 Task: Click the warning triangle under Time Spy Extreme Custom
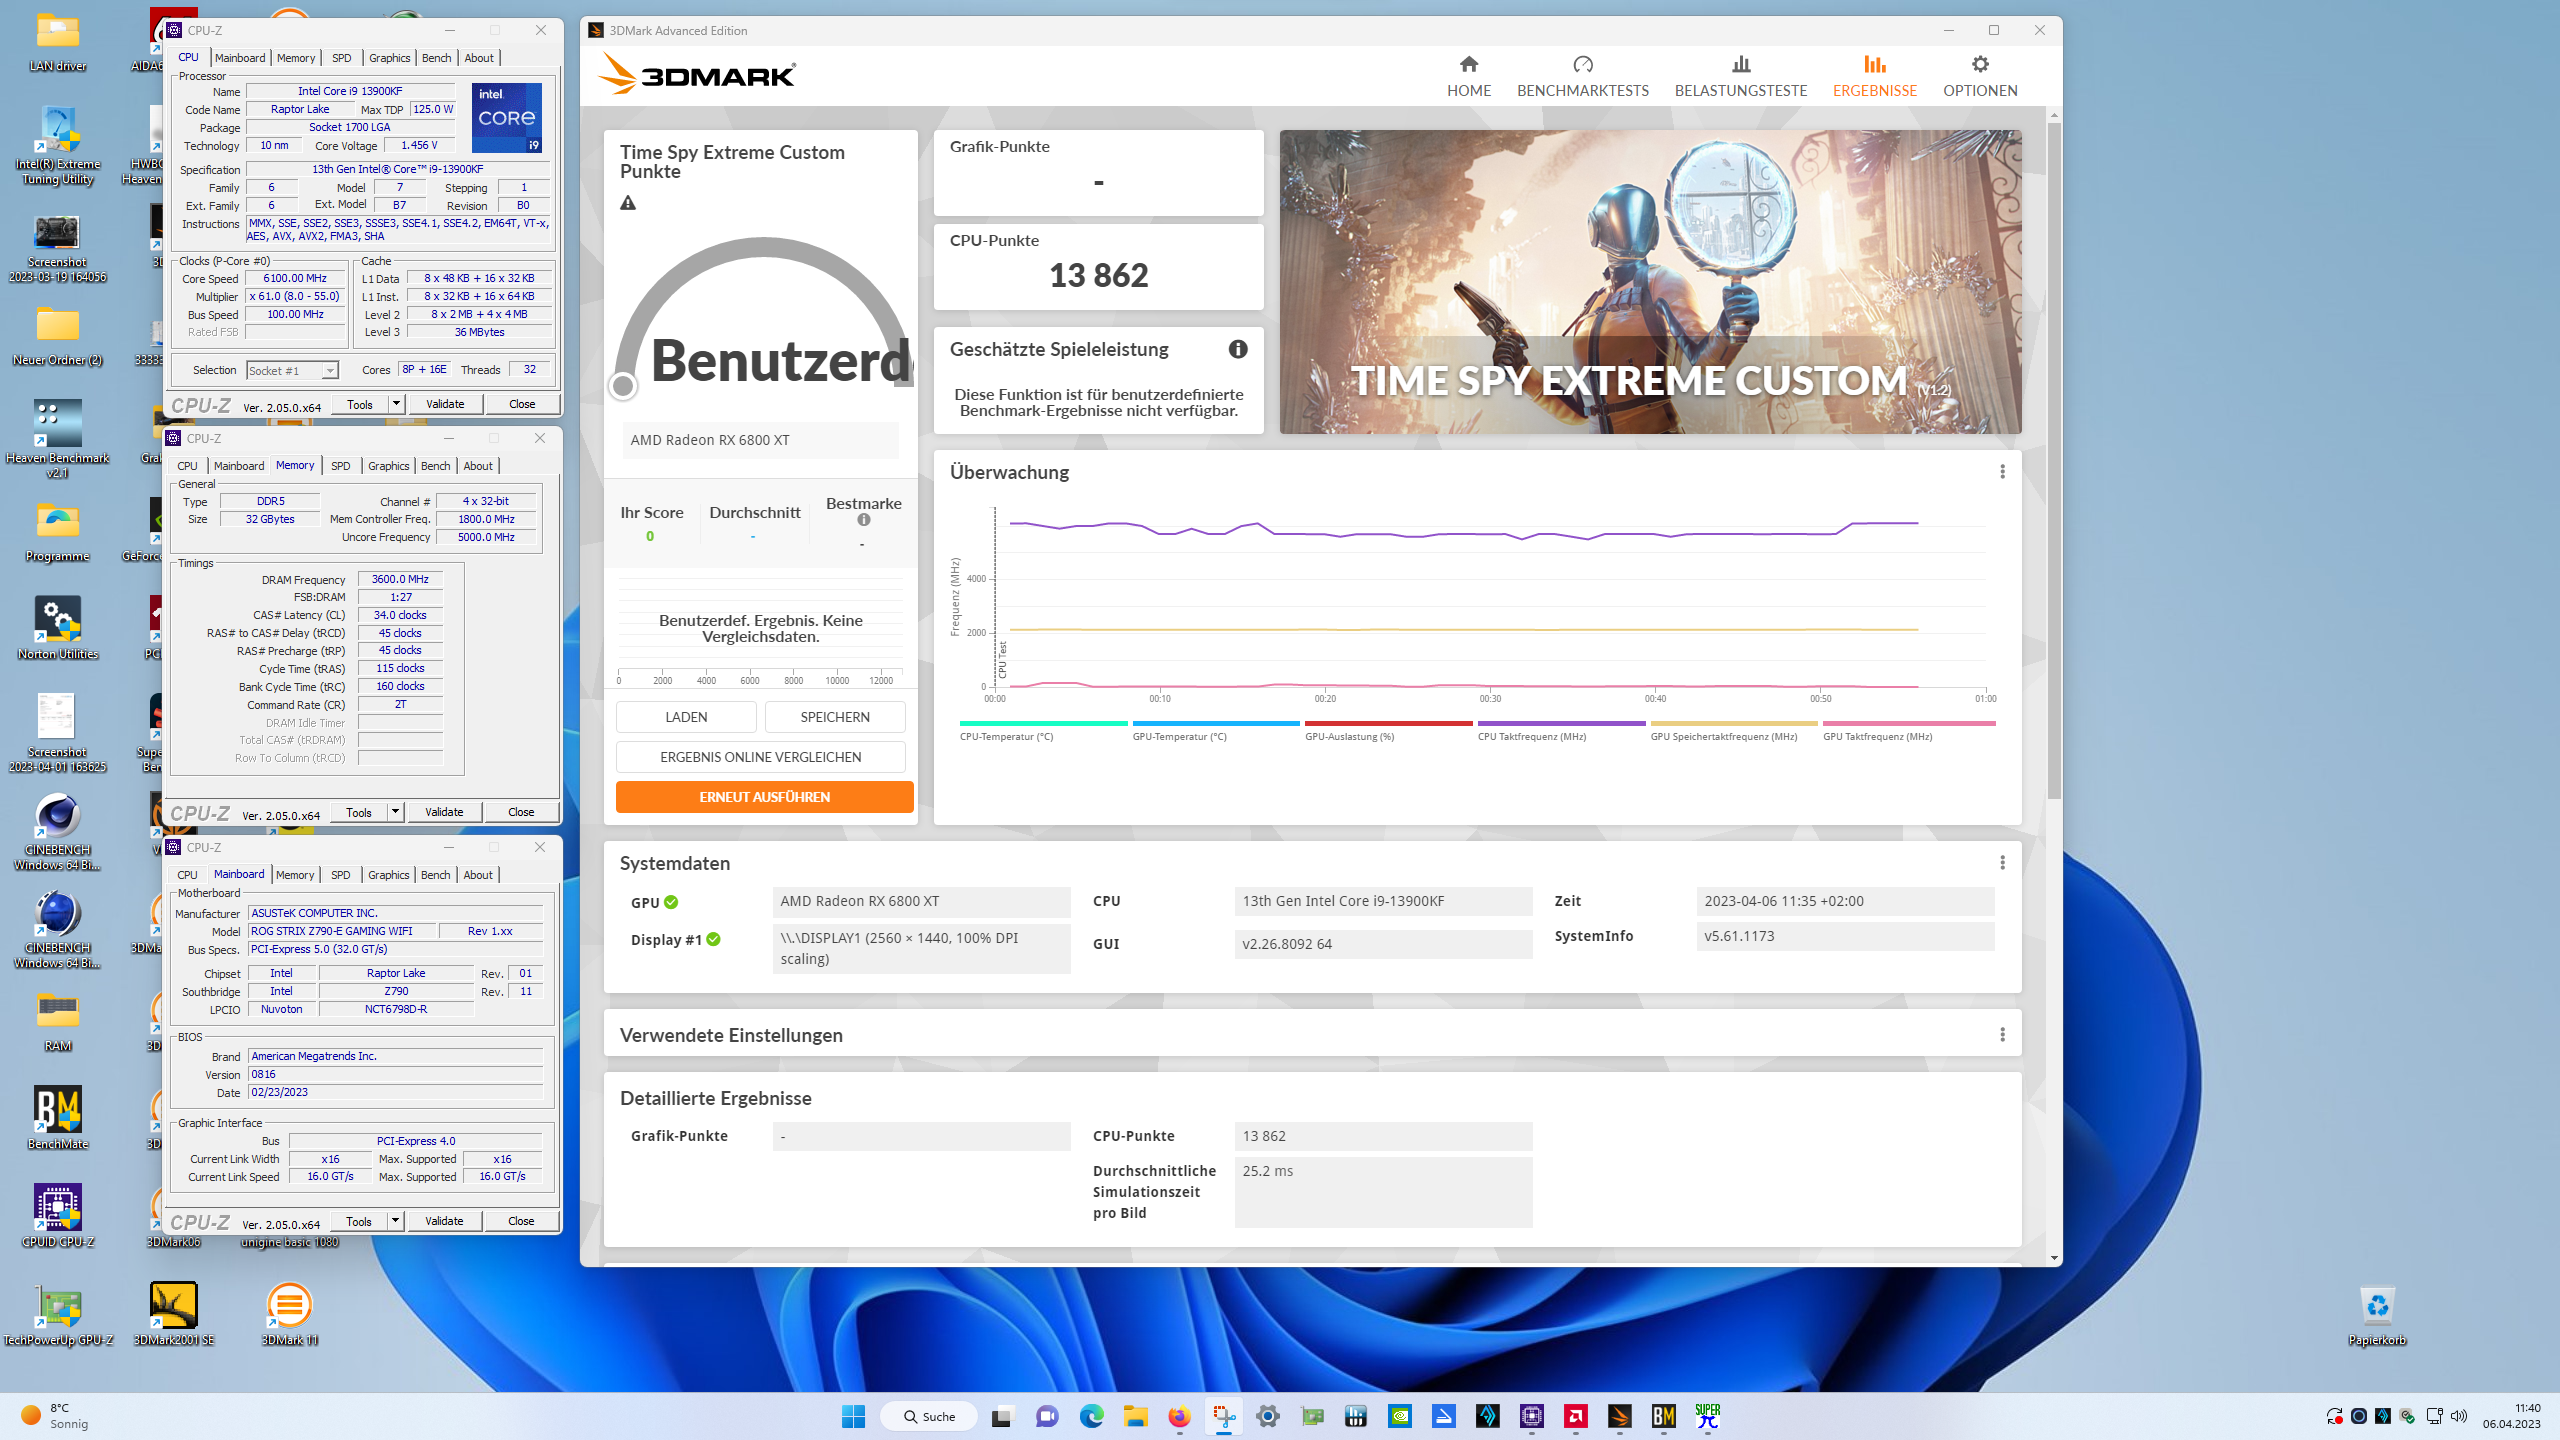tap(628, 203)
